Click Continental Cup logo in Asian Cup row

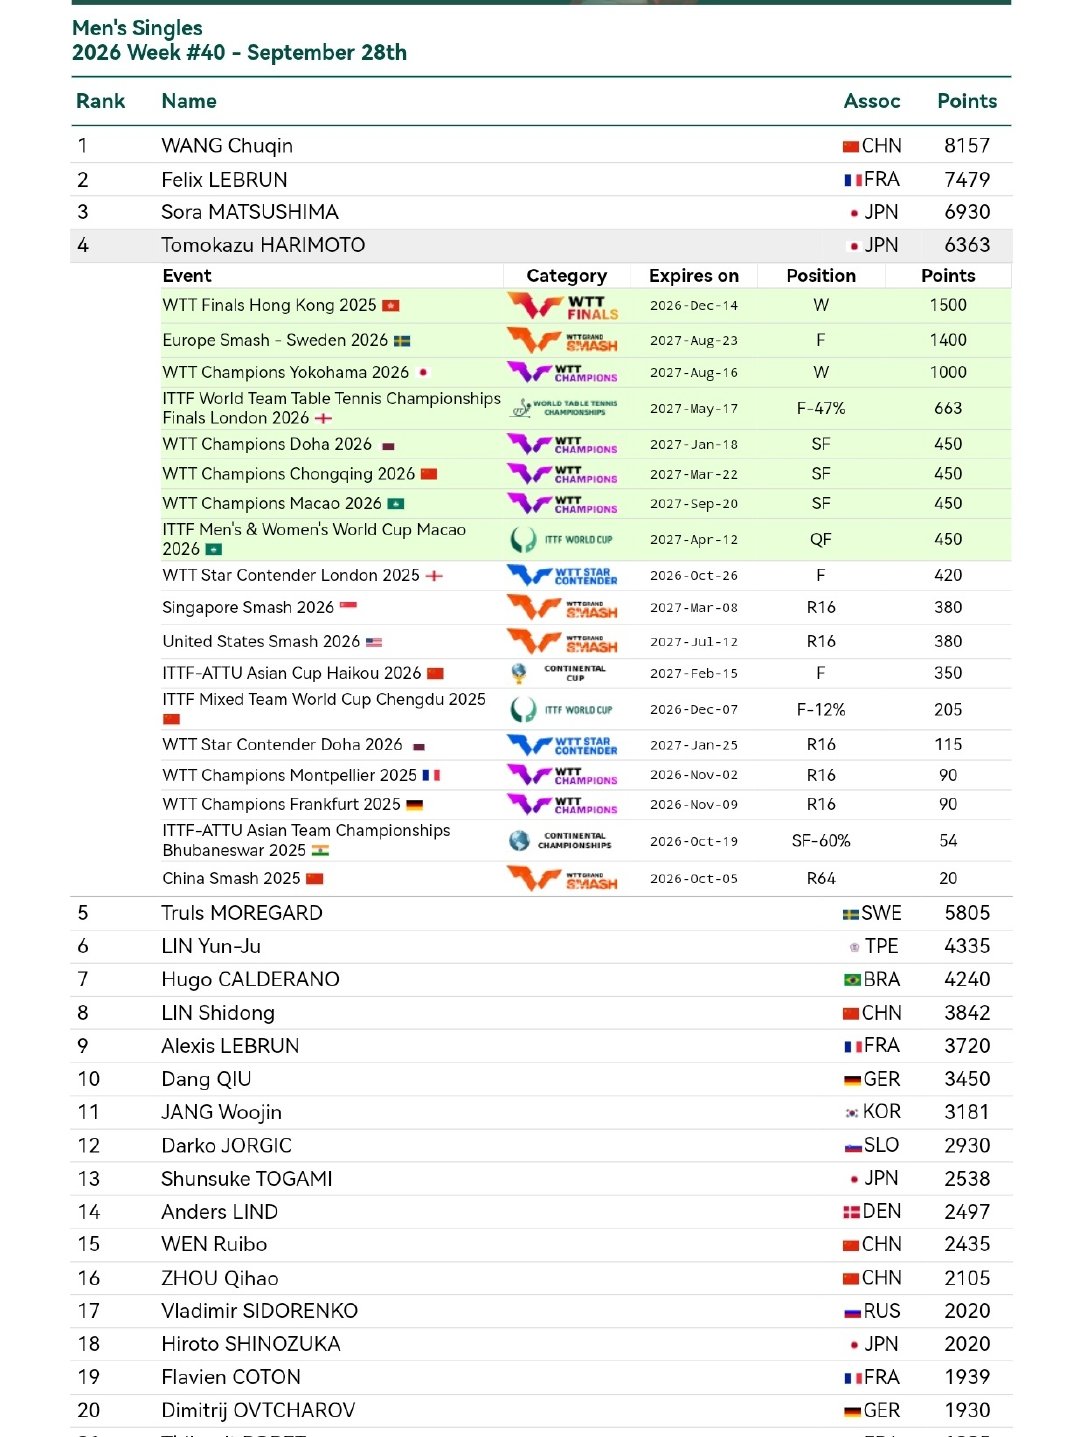point(560,673)
